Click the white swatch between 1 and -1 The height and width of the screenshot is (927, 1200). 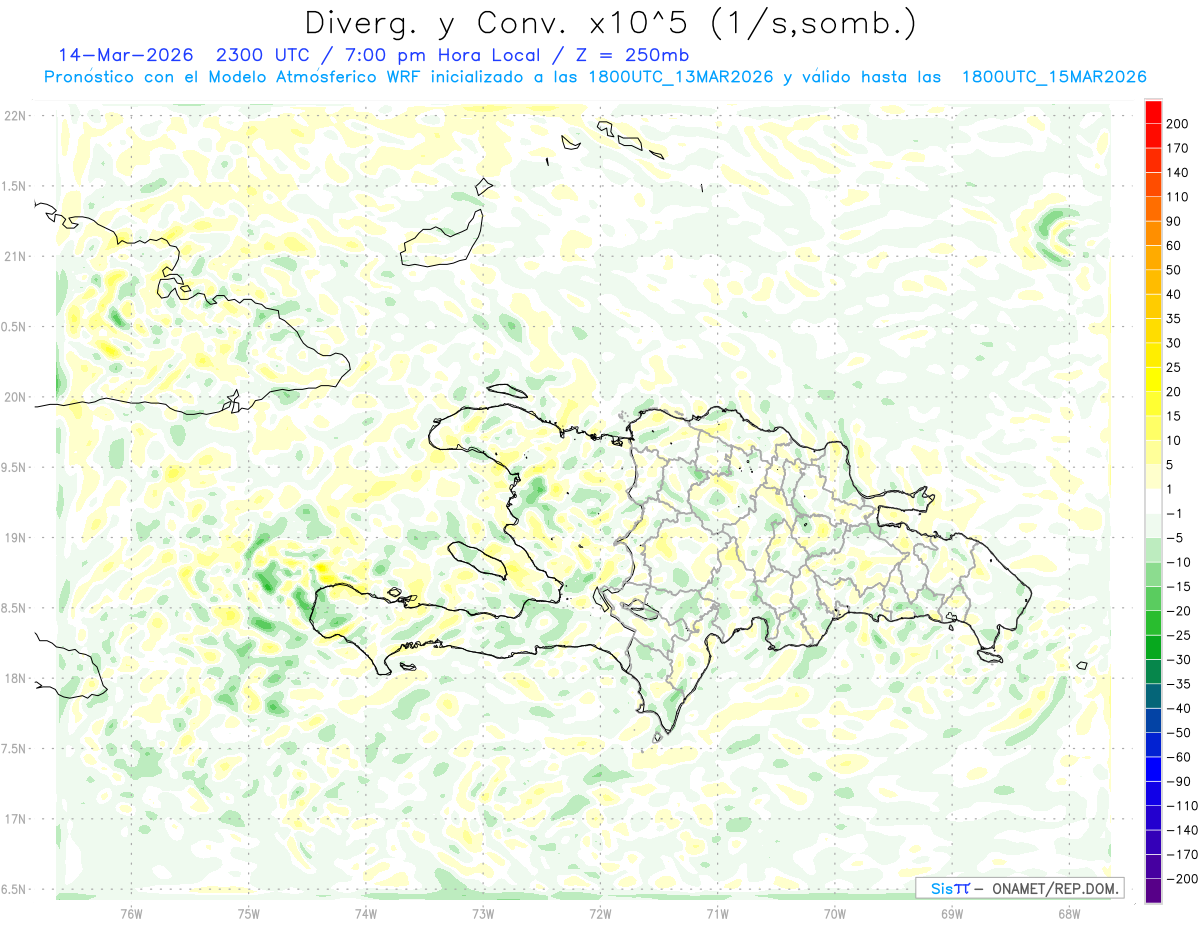[1154, 502]
